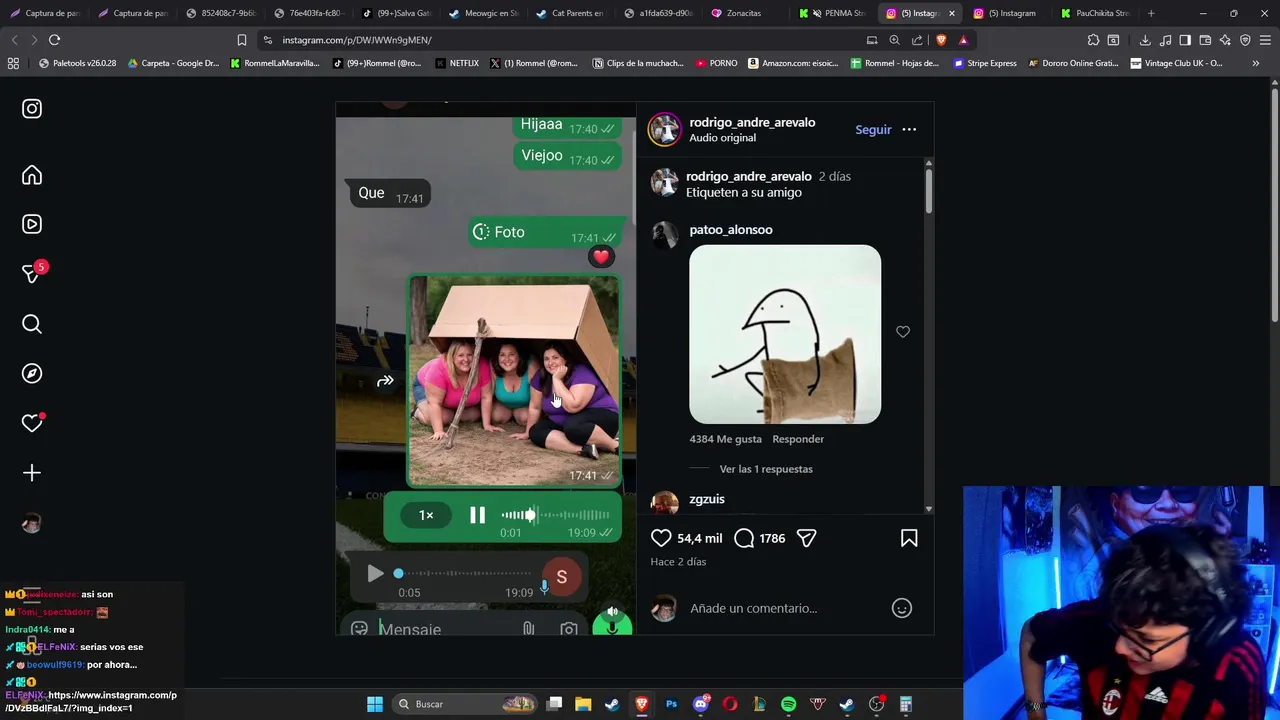View the 4384 Me gusta list

[725, 439]
